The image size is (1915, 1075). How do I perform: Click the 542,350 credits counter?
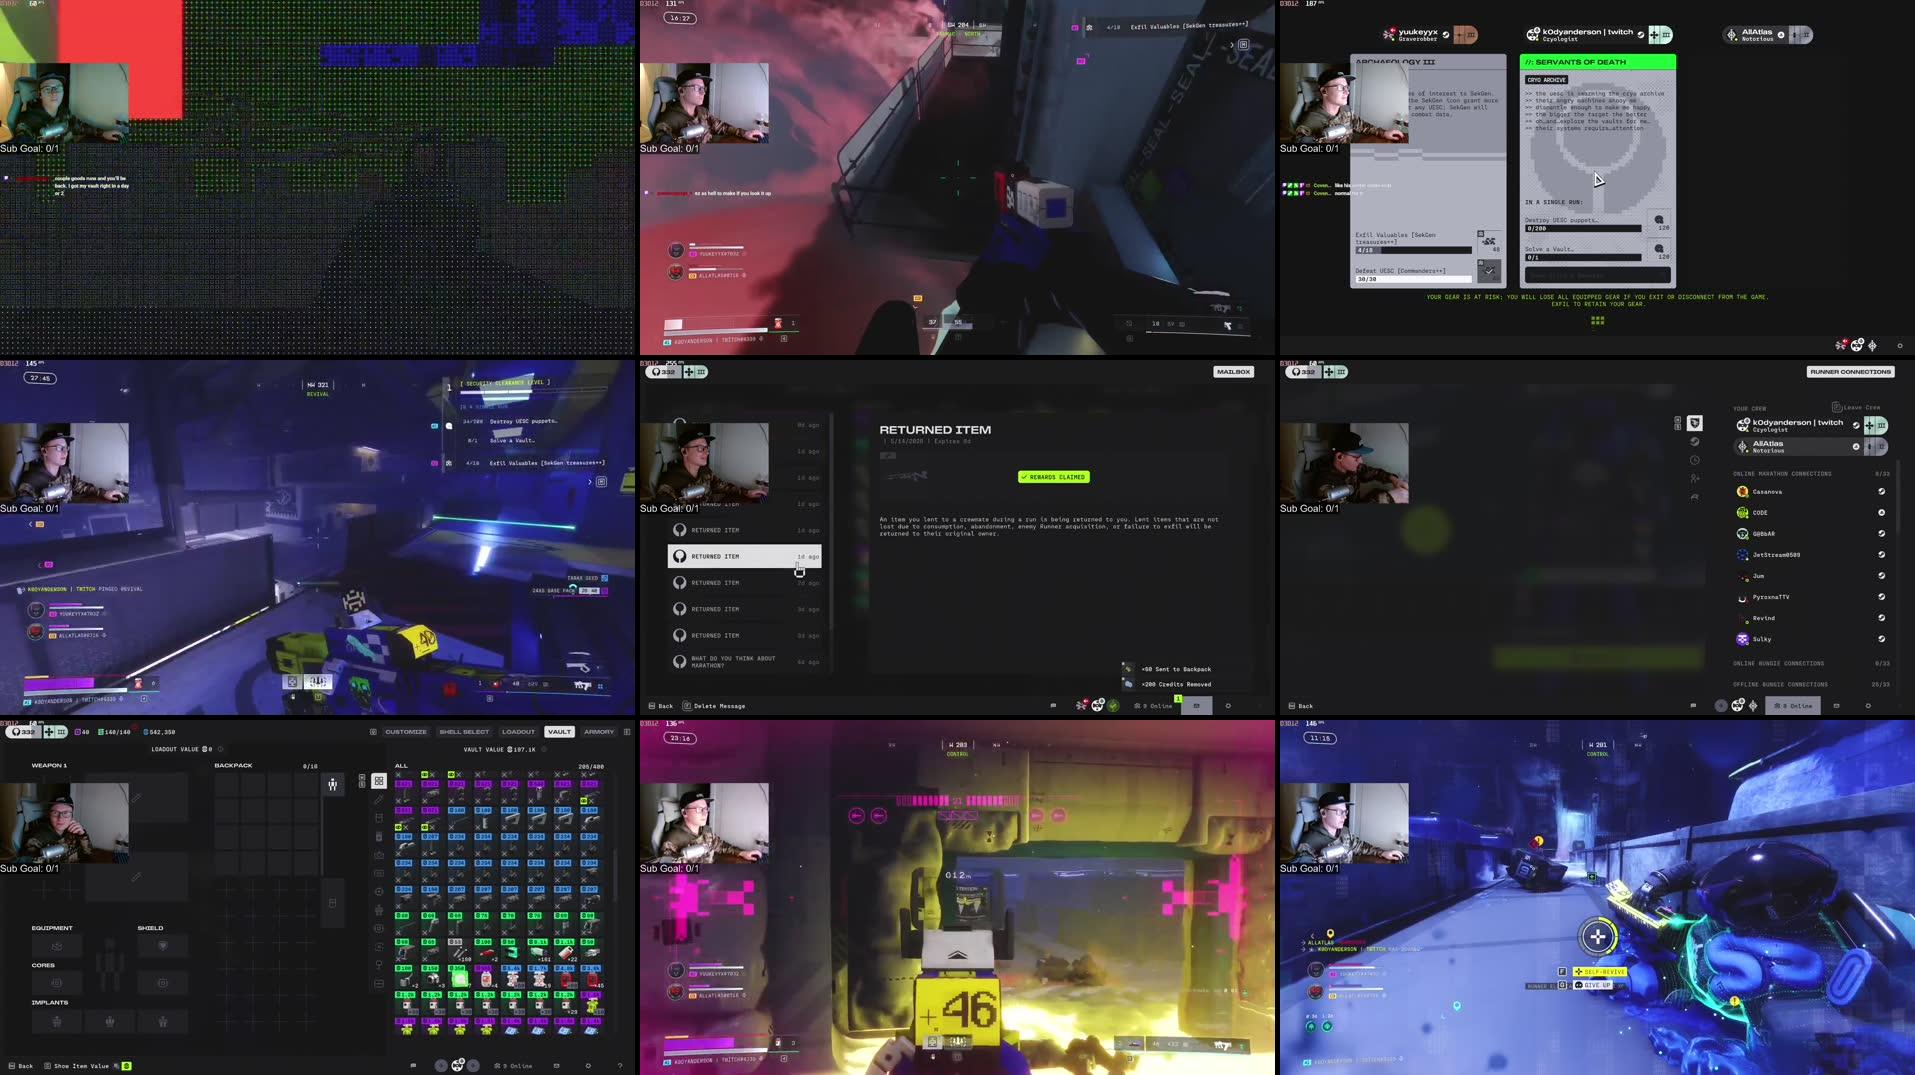[x=159, y=732]
